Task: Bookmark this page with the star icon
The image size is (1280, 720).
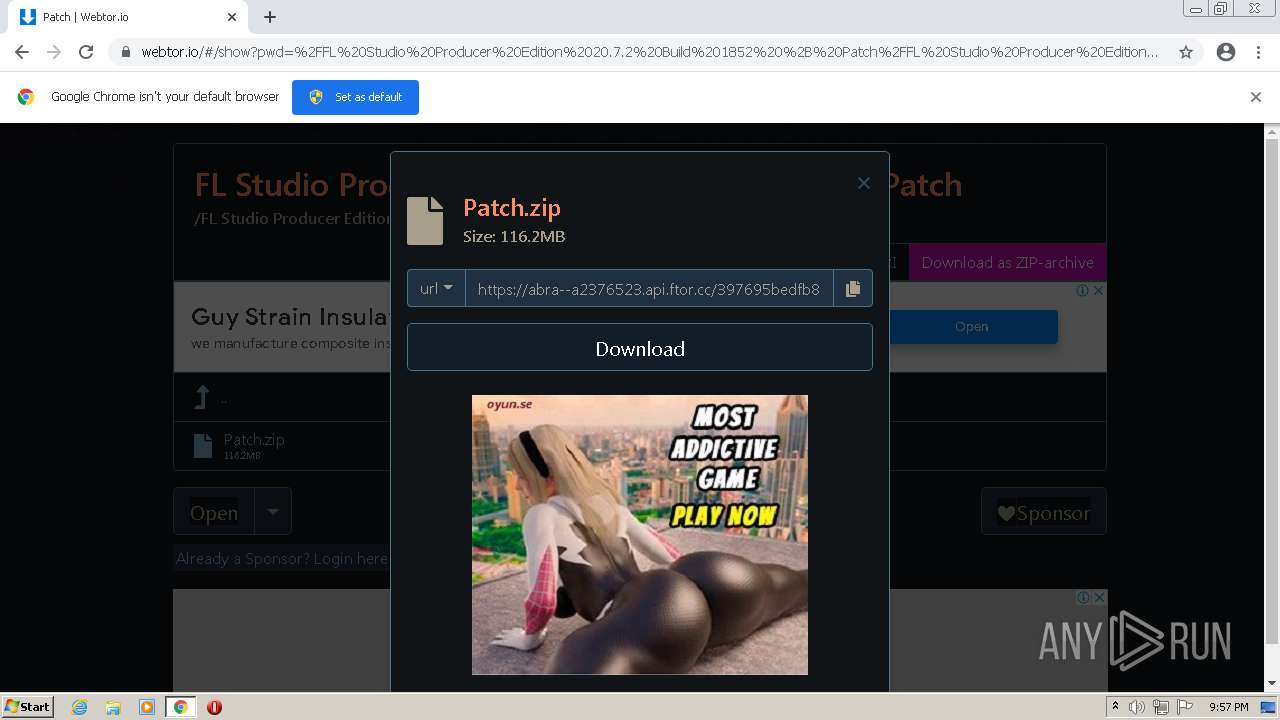Action: [x=1186, y=52]
